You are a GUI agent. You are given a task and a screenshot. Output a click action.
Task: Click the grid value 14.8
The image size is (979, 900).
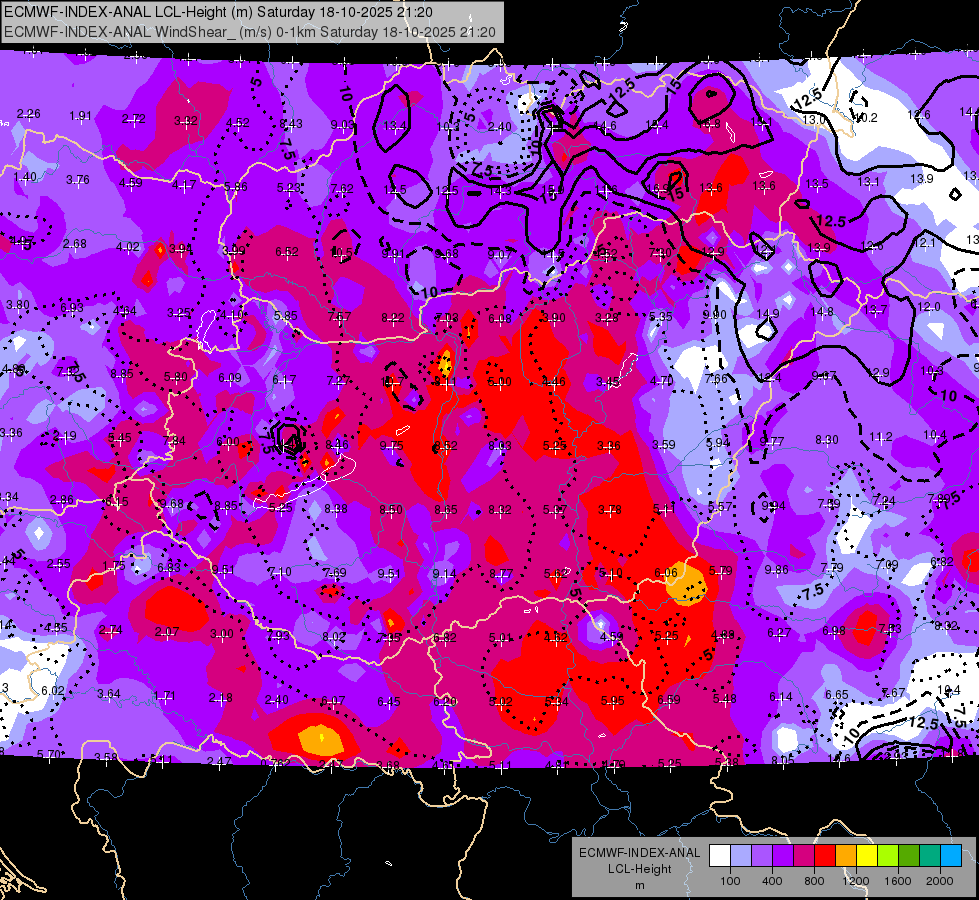[822, 311]
